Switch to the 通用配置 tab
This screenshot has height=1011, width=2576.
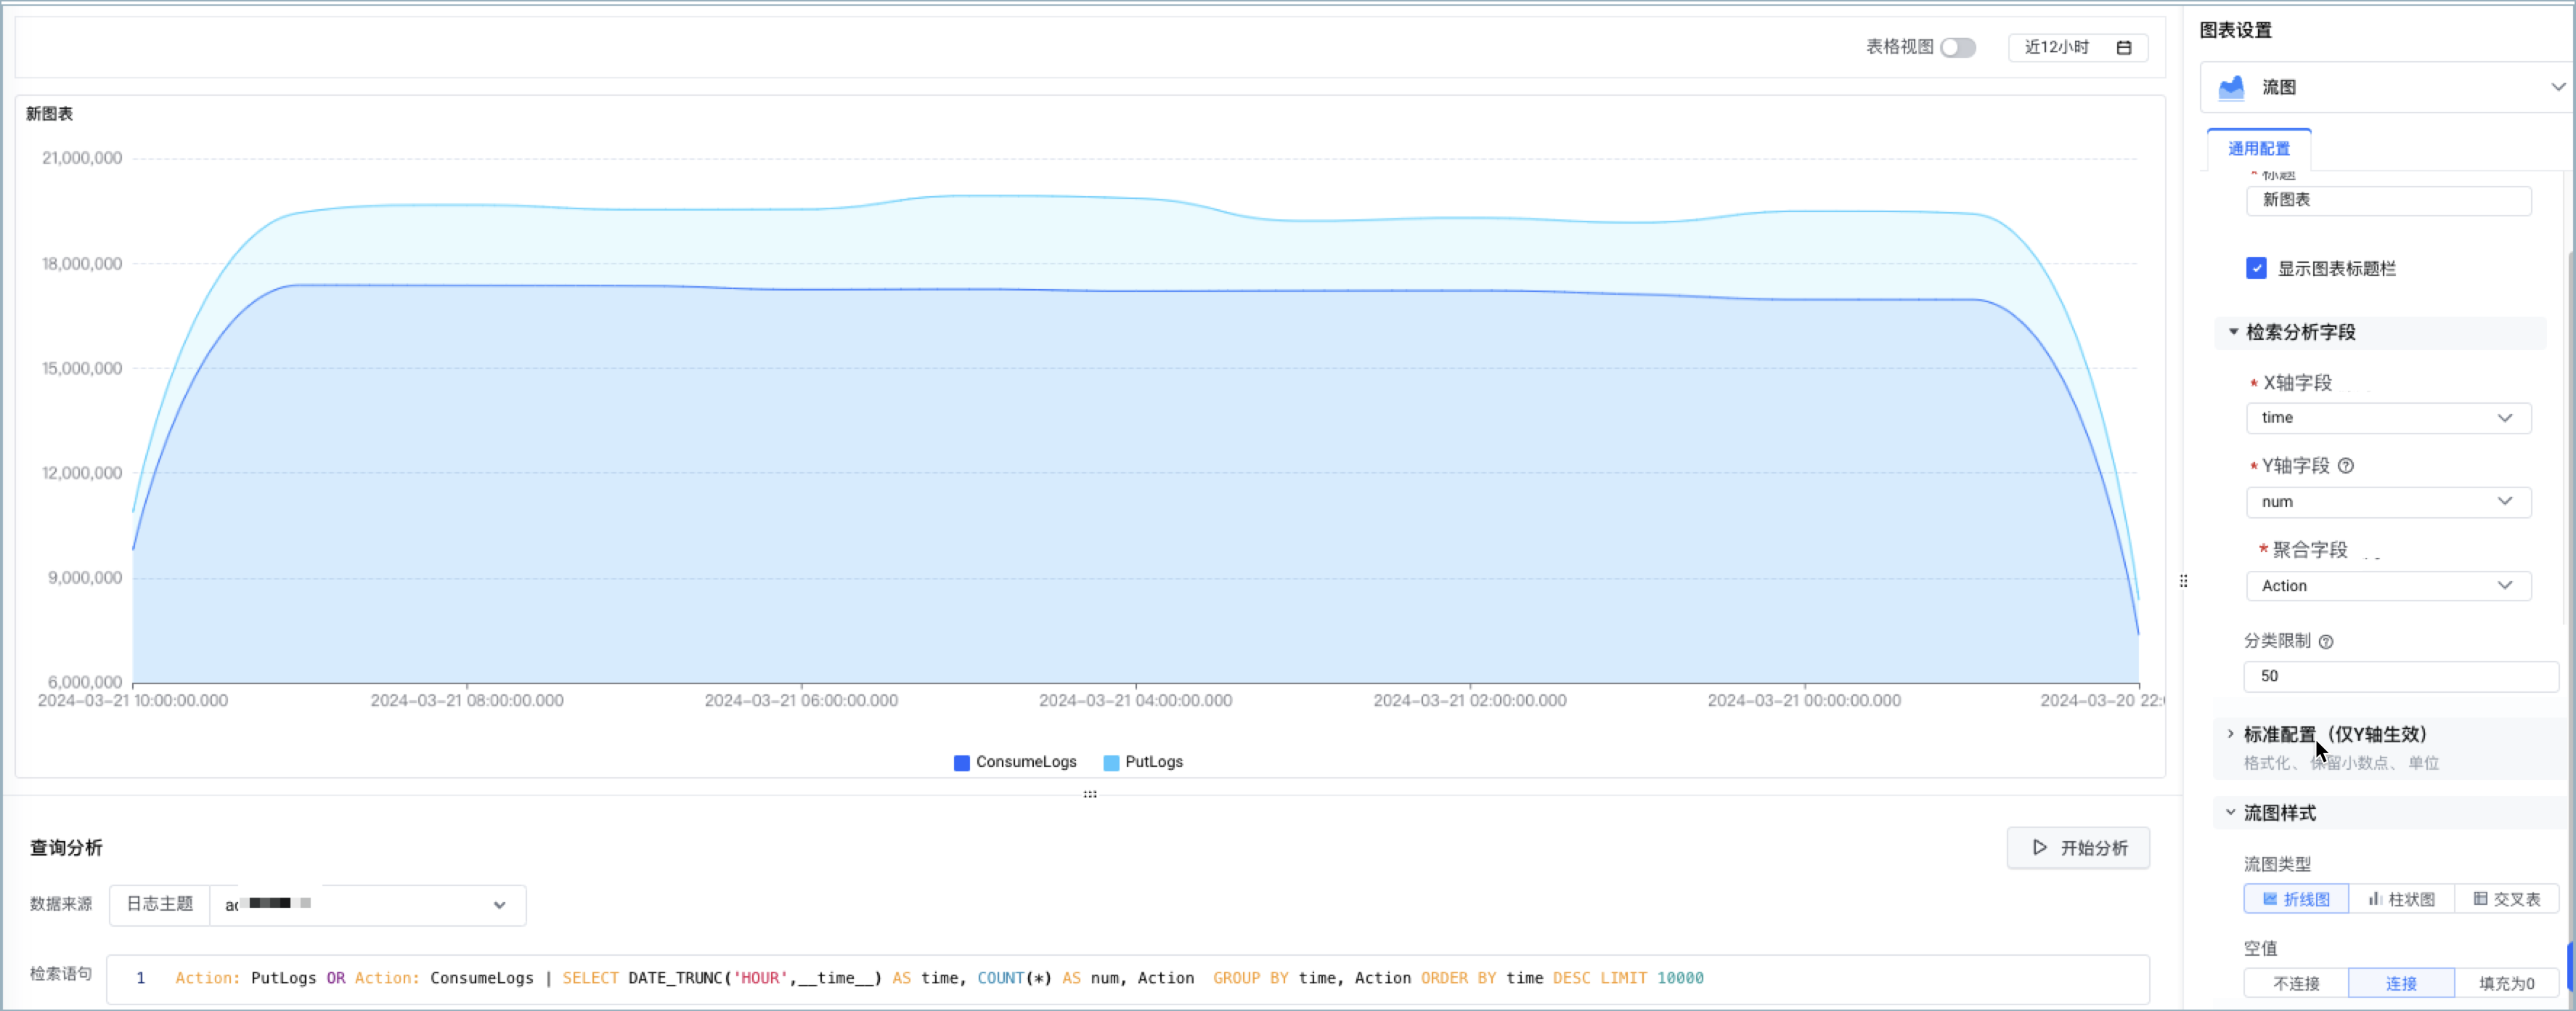(2258, 149)
